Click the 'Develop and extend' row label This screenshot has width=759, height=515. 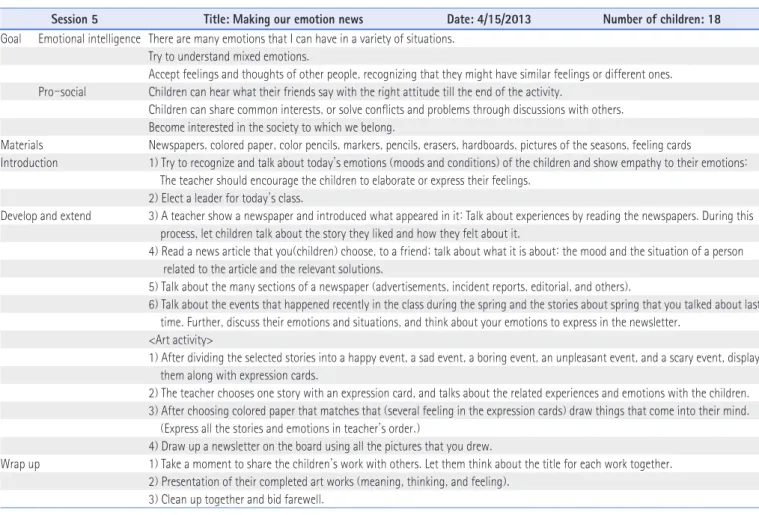46,216
